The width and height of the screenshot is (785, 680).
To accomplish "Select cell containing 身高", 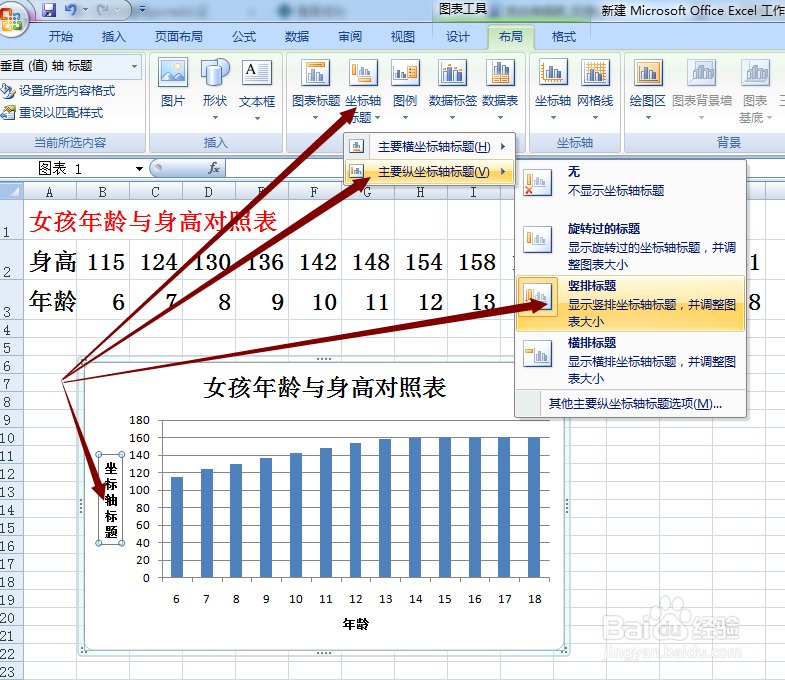I will click(50, 261).
